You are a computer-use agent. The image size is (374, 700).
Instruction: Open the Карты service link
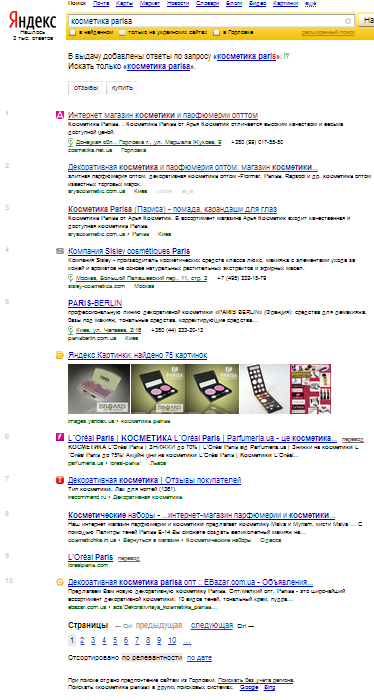tap(124, 3)
